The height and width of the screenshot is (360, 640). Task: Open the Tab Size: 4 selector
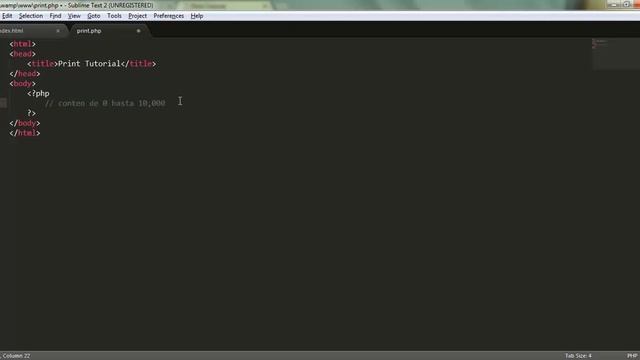tap(578, 356)
